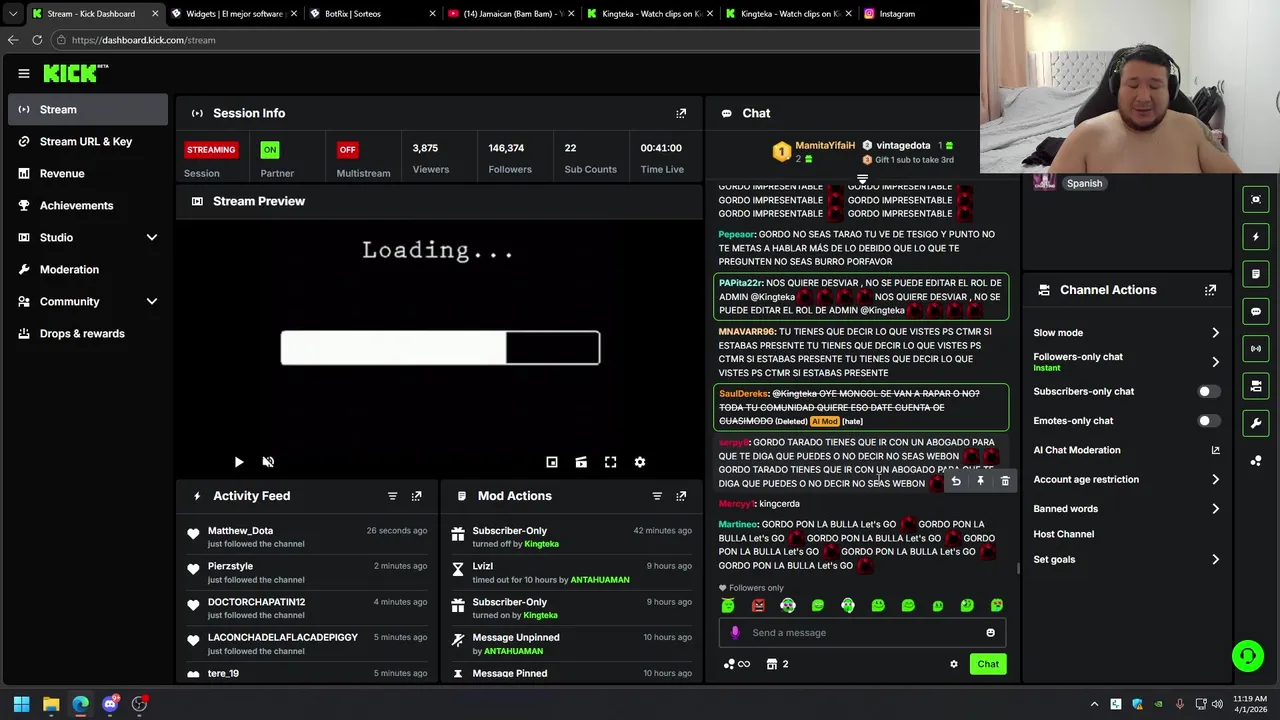
Task: Click the Spanish language tag
Action: pos(1084,183)
